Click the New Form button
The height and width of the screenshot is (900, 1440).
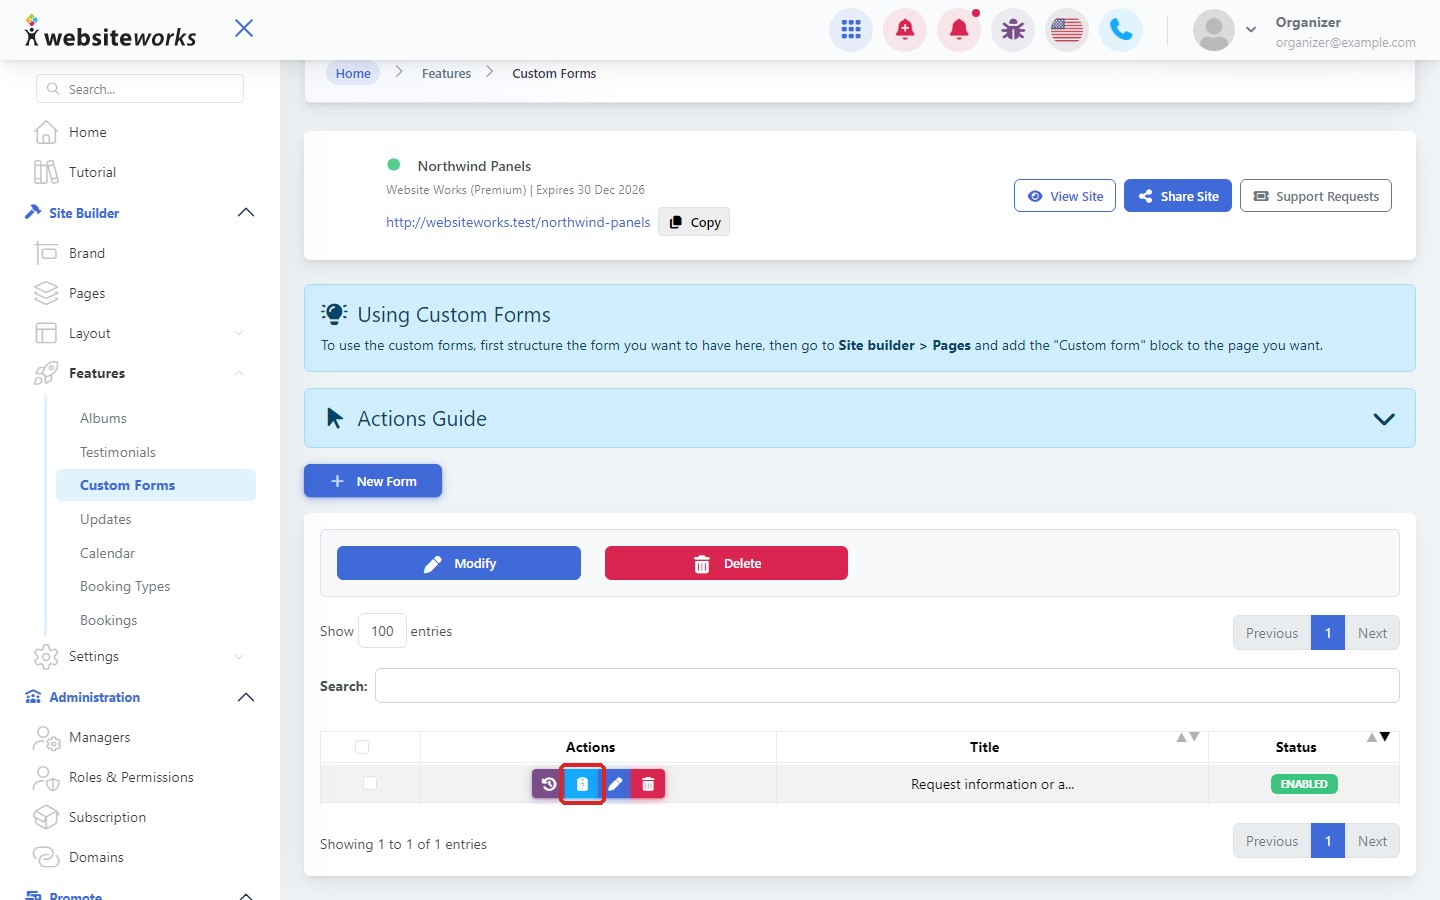(373, 481)
